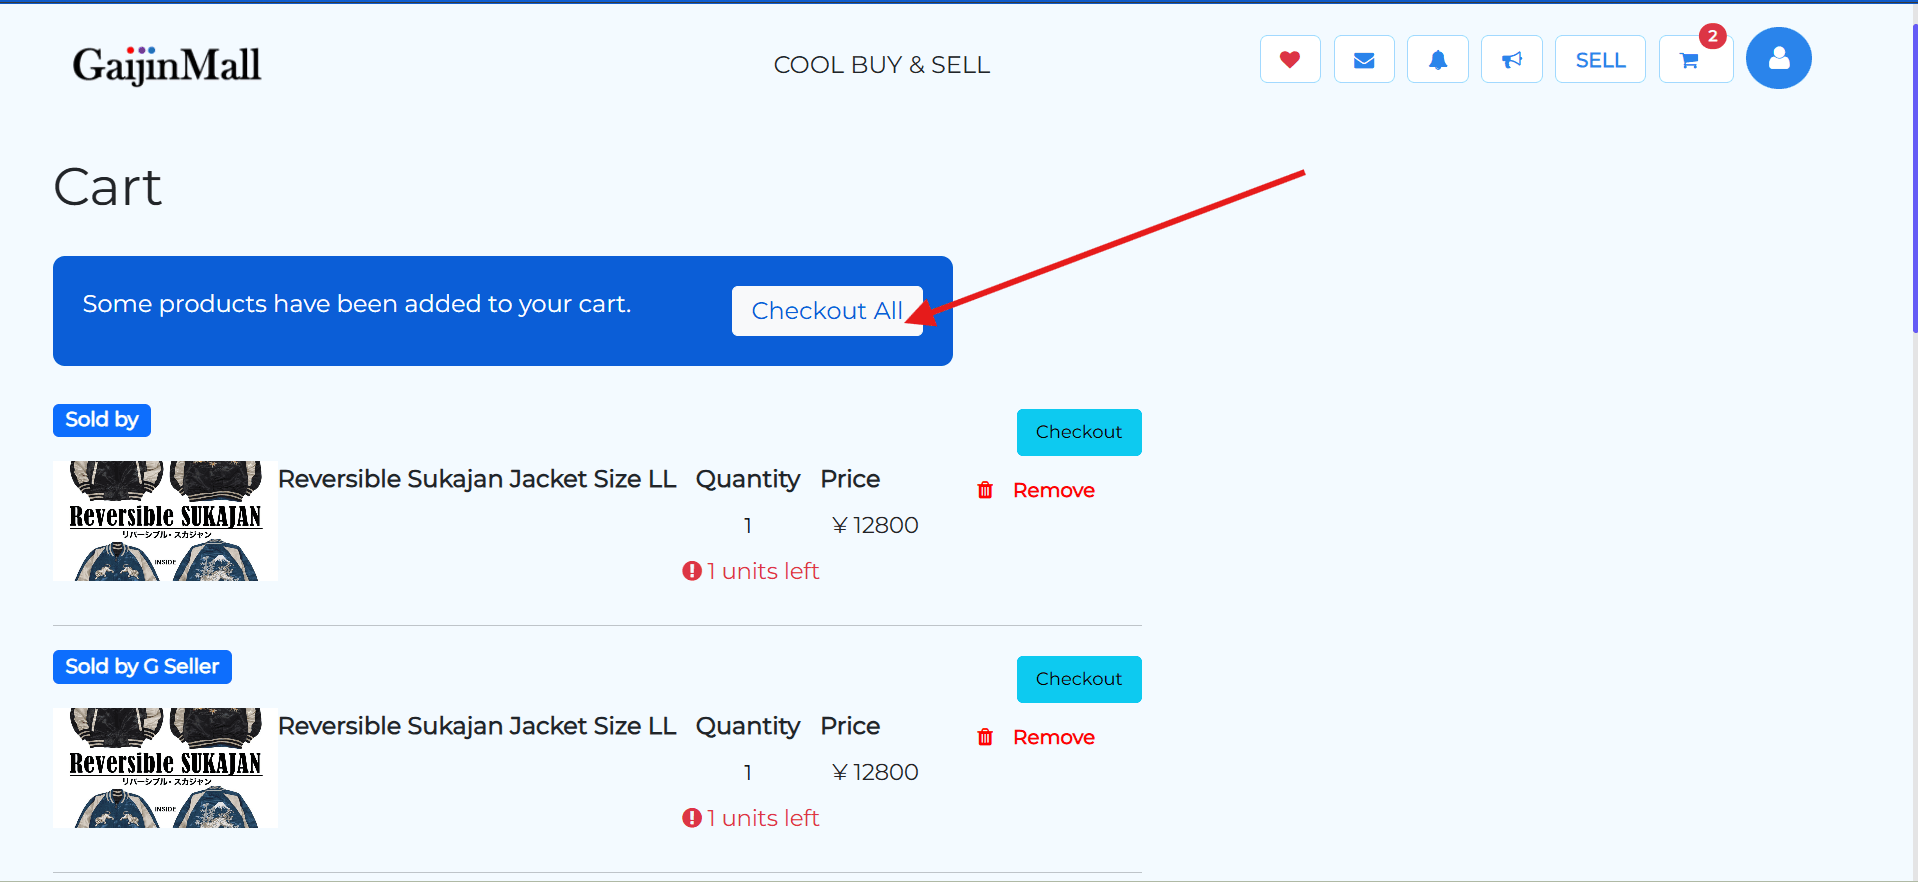The image size is (1918, 882).
Task: Click the alert icon next to second units left
Action: click(x=691, y=817)
